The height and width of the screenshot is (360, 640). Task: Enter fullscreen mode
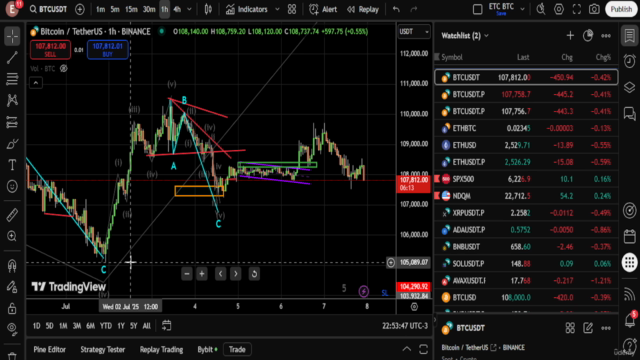[577, 9]
